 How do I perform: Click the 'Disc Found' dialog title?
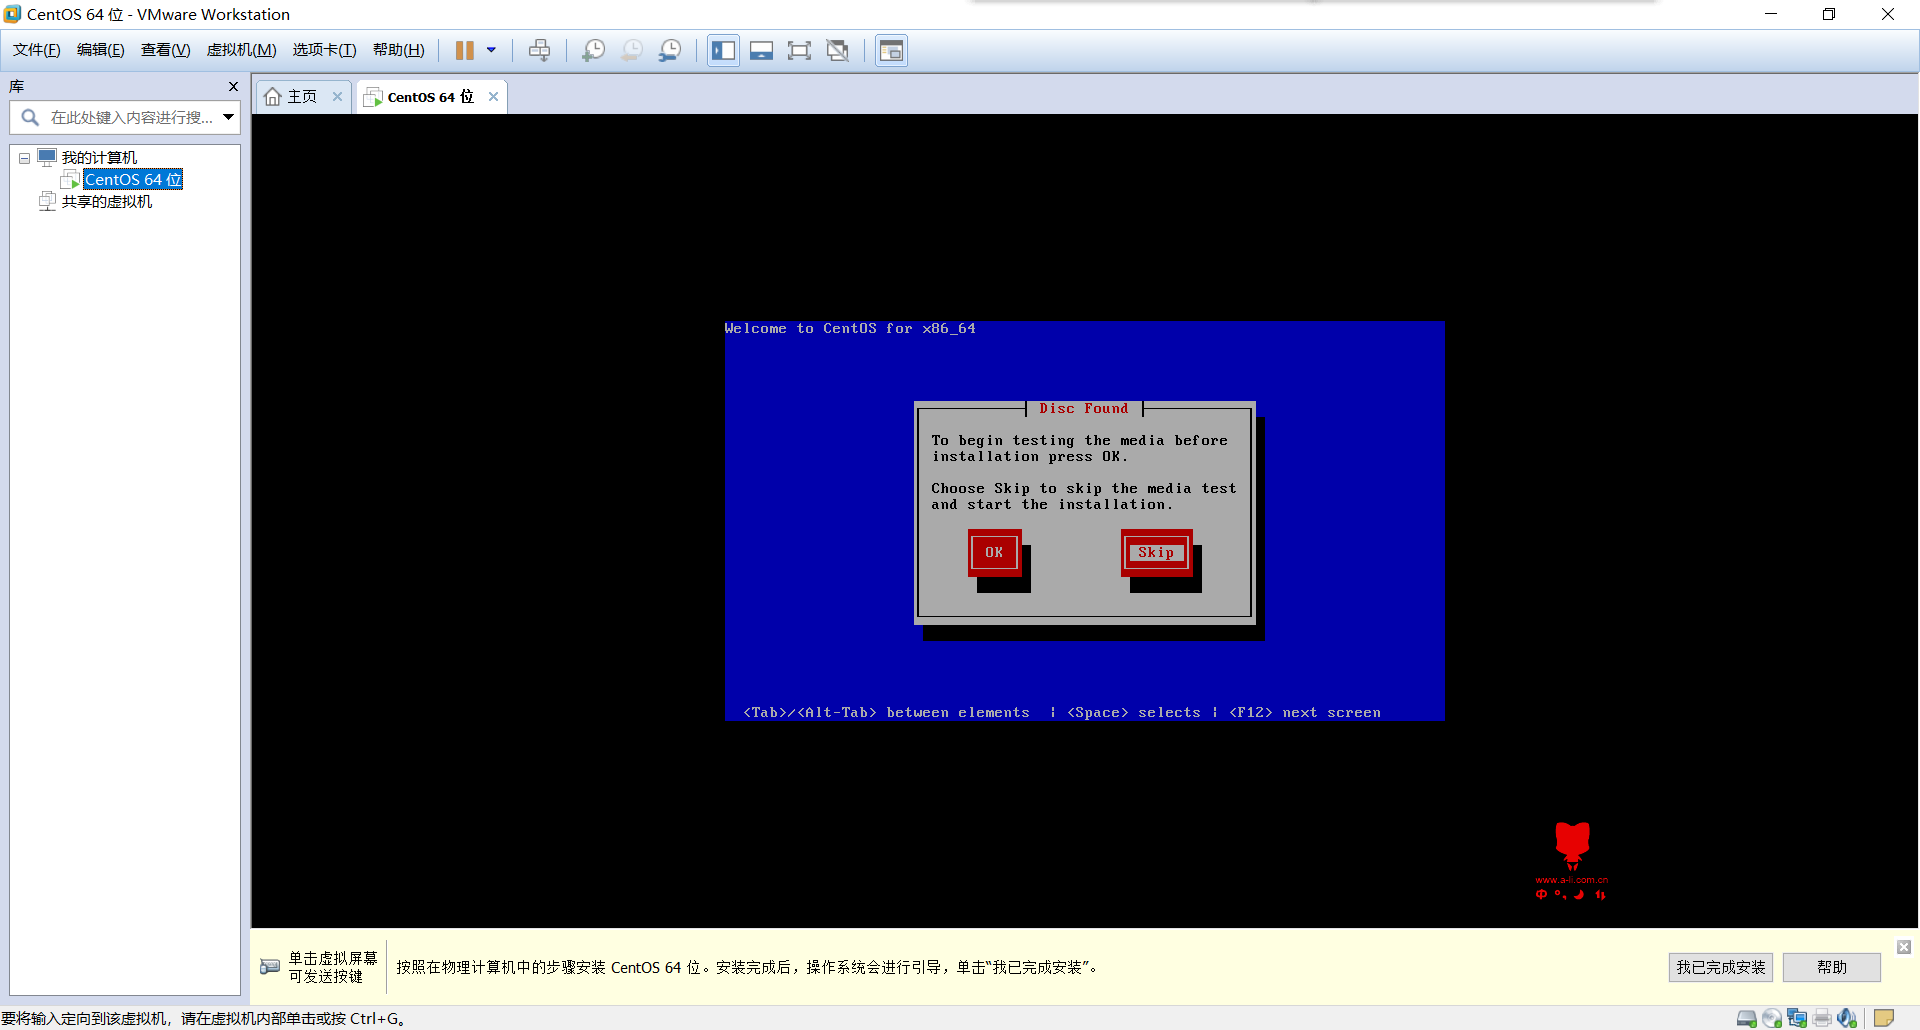coord(1084,409)
